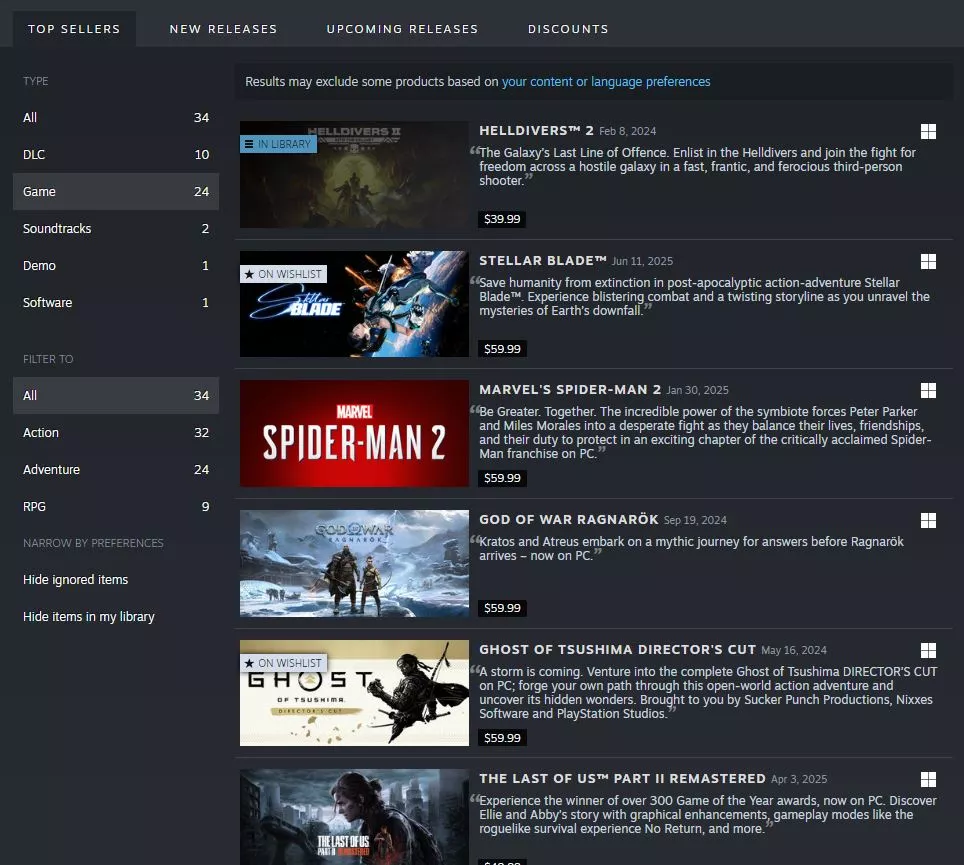This screenshot has height=865, width=964.
Task: Click Windows icon beside The Last of Us Part II
Action: pos(928,780)
